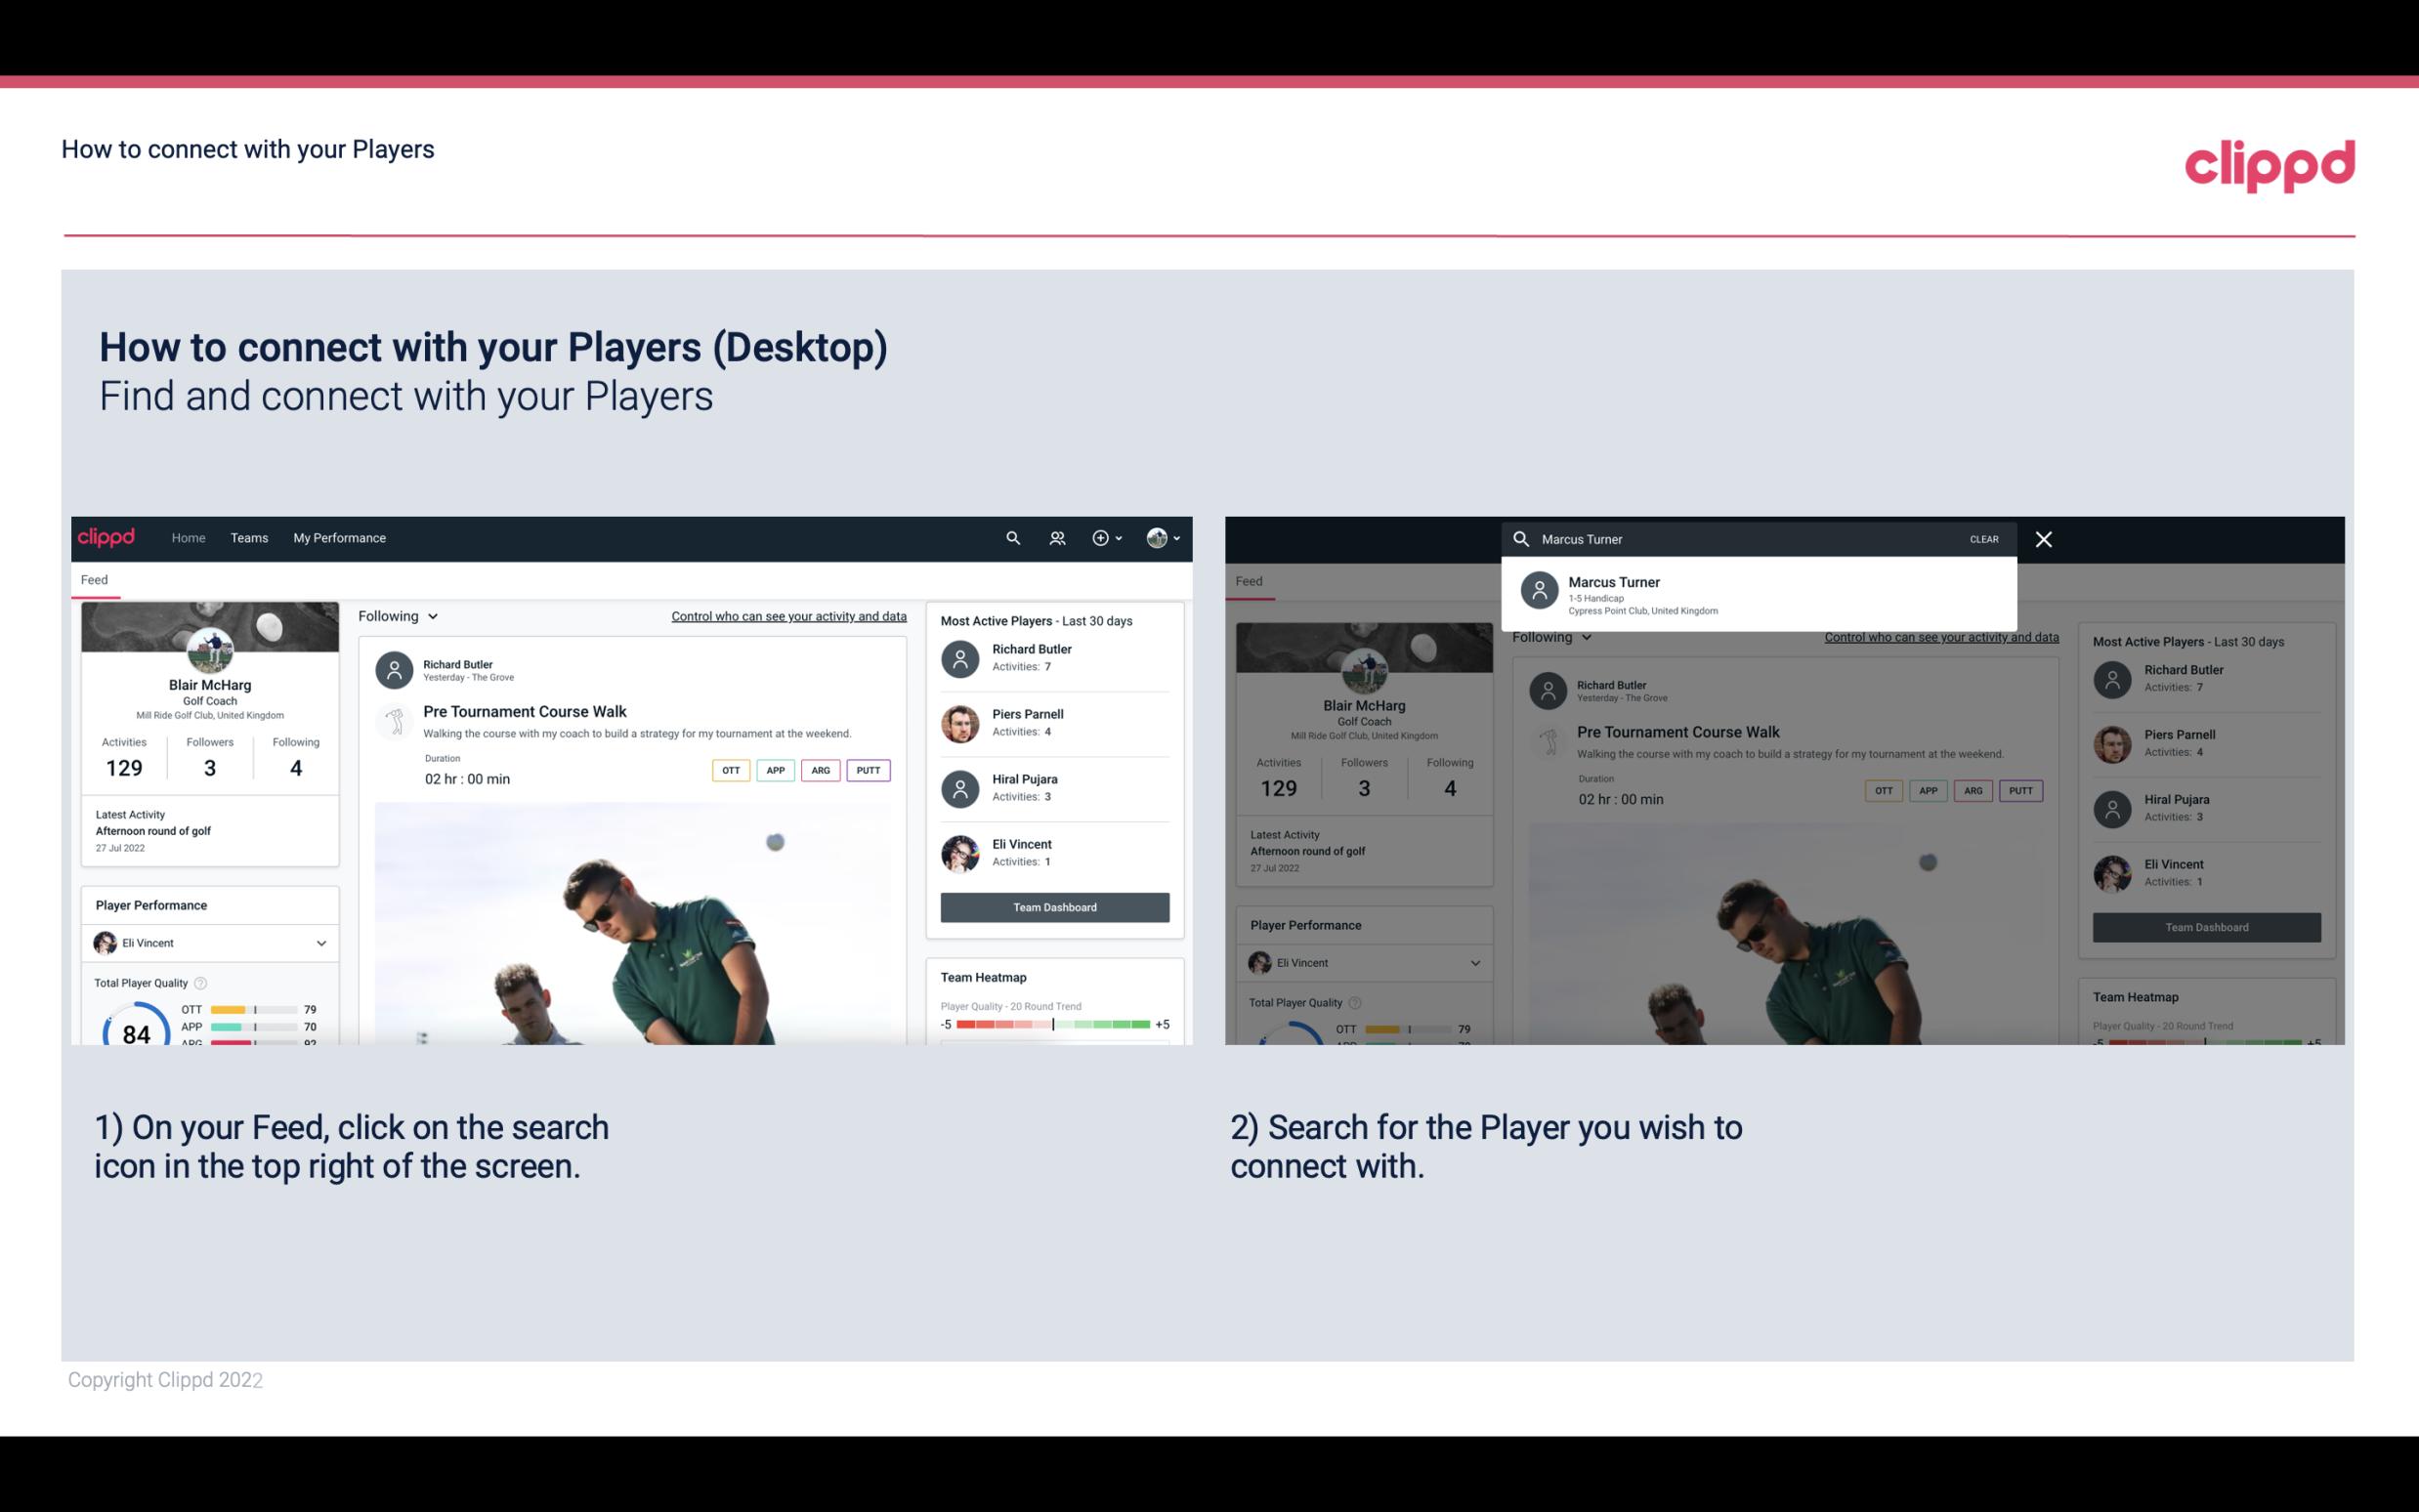Click the Team Dashboard button
2419x1512 pixels.
[x=1053, y=905]
